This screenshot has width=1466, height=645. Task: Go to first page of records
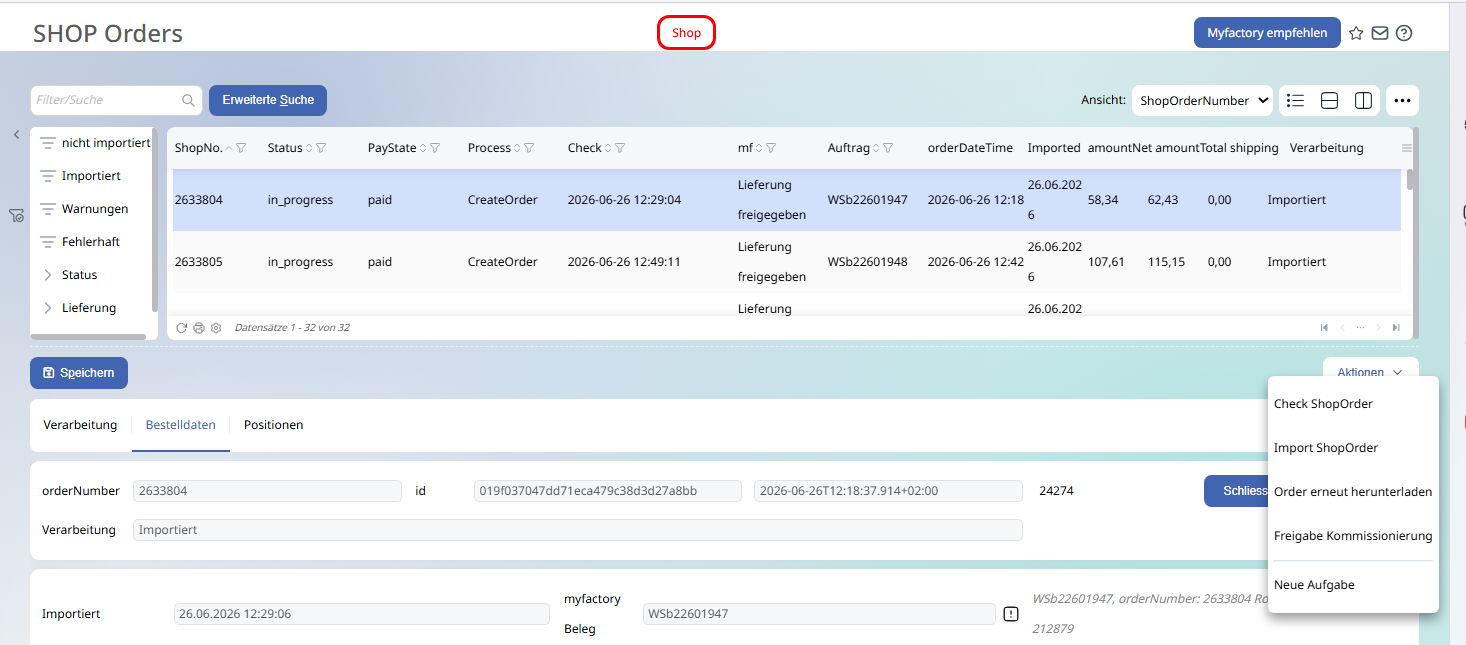pos(1325,327)
